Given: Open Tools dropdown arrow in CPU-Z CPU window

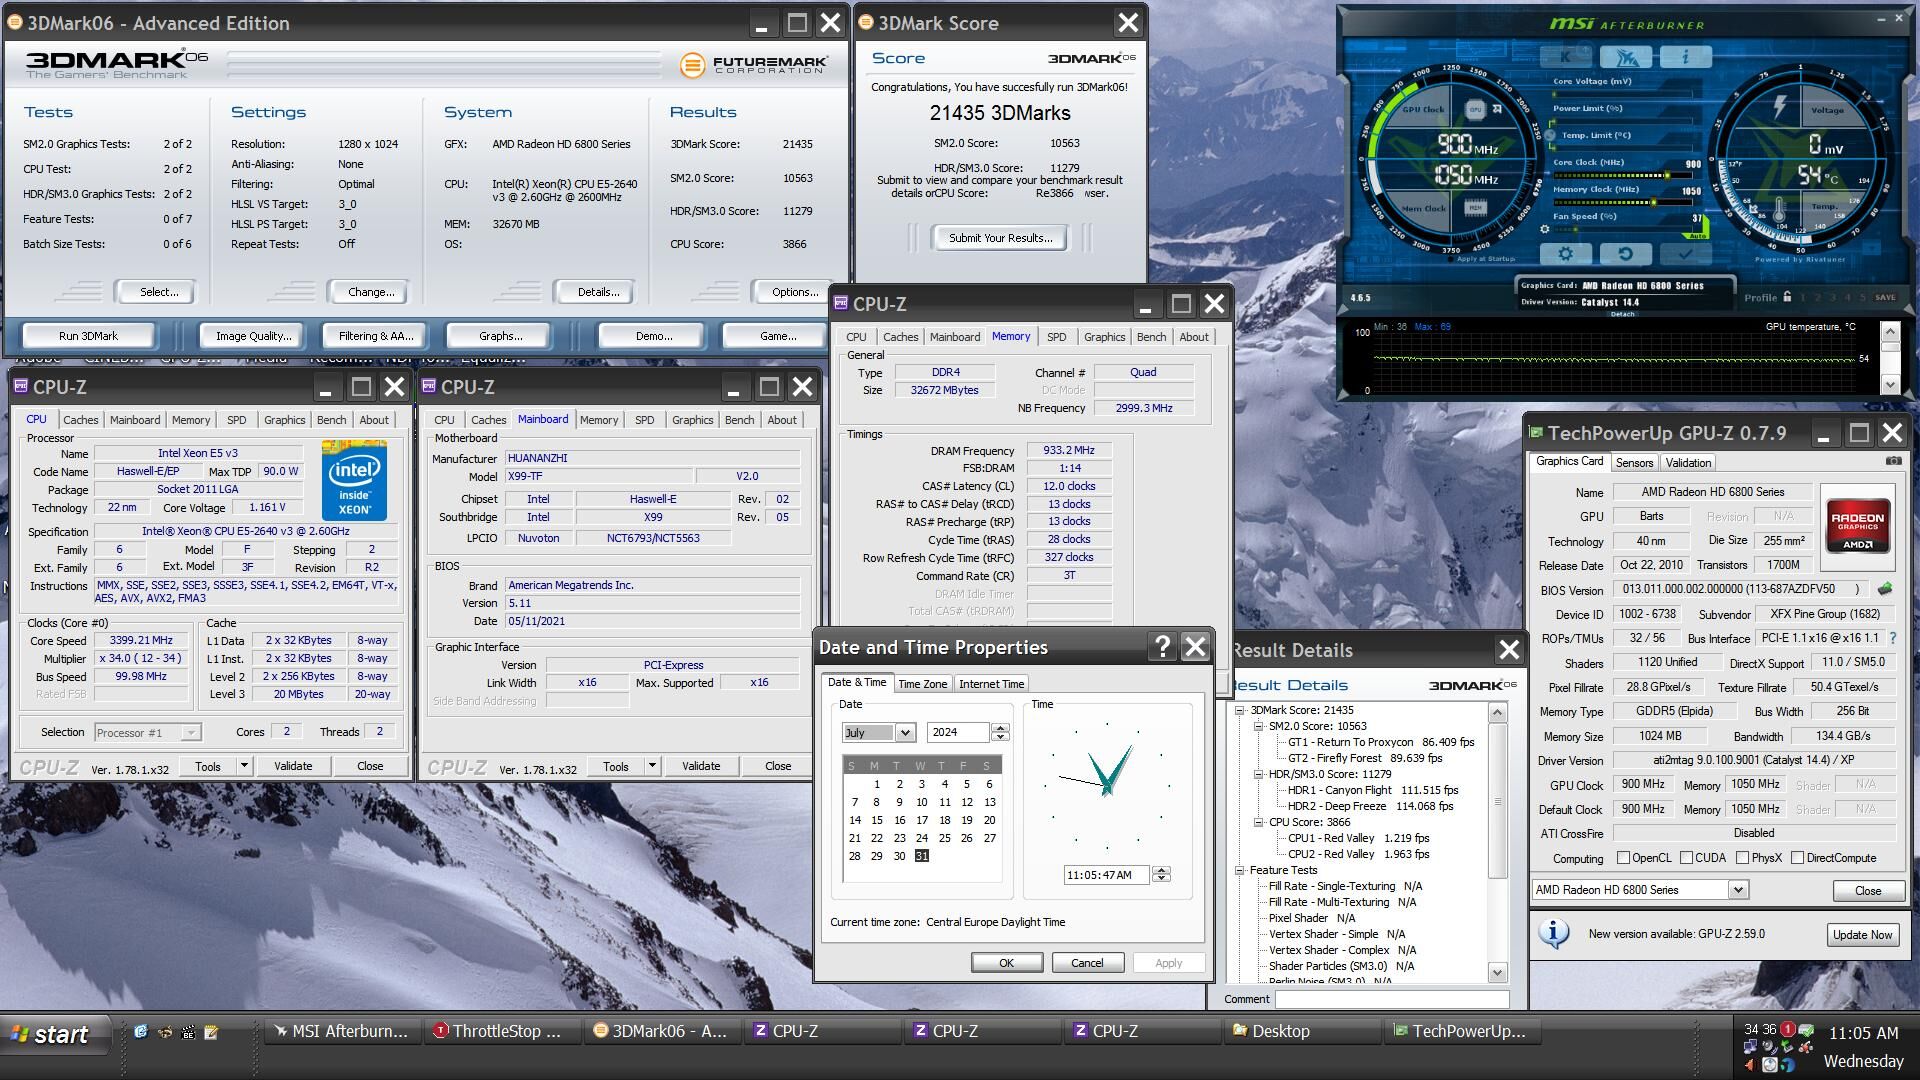Looking at the screenshot, I should 243,766.
